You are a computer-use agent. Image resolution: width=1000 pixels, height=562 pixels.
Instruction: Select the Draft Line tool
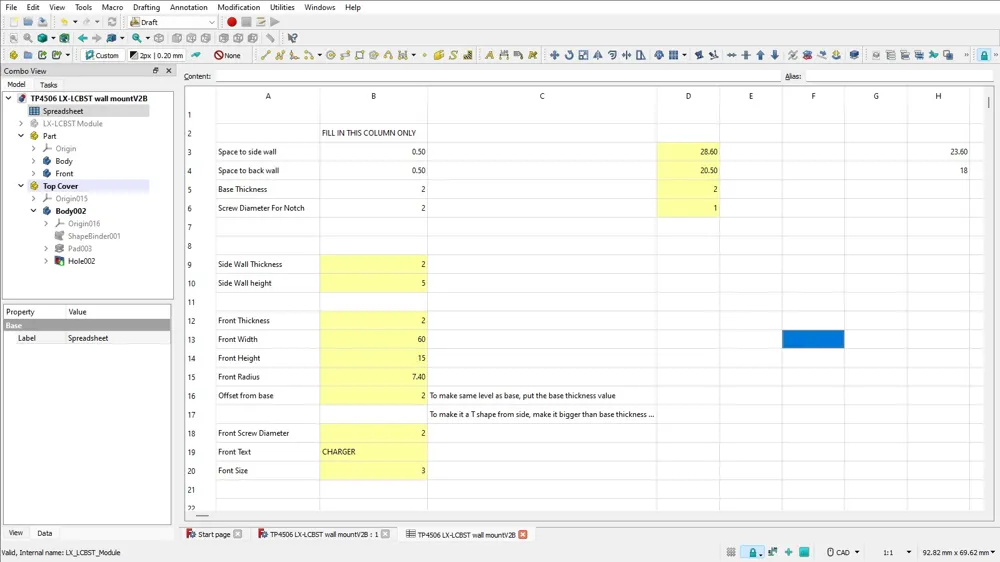[x=266, y=55]
